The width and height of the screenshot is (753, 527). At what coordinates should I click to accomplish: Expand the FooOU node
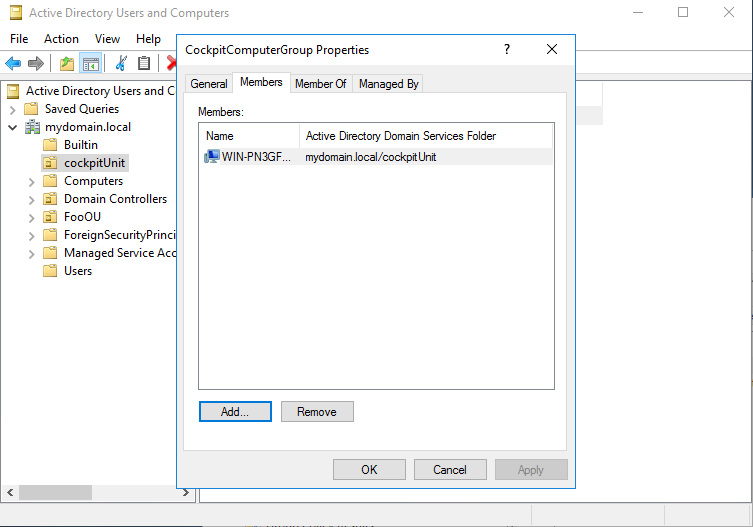click(x=31, y=218)
